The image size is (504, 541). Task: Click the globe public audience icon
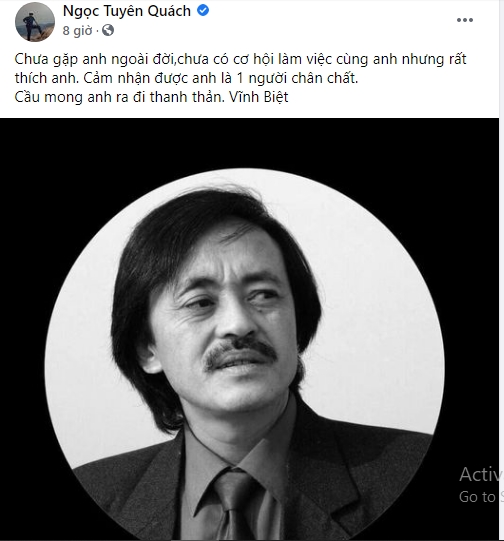coord(108,30)
